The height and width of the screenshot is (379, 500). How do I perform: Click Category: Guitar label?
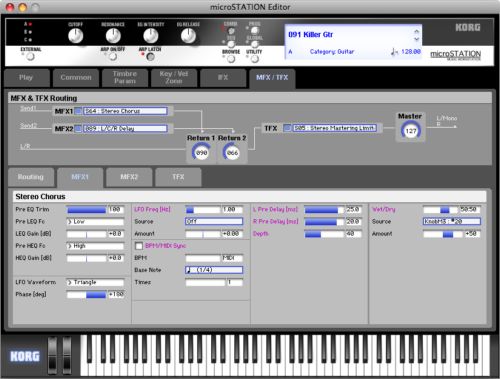click(x=332, y=52)
